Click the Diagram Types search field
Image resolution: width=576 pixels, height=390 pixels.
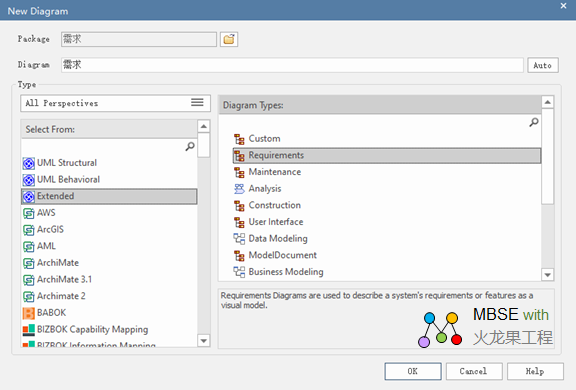pyautogui.click(x=380, y=122)
